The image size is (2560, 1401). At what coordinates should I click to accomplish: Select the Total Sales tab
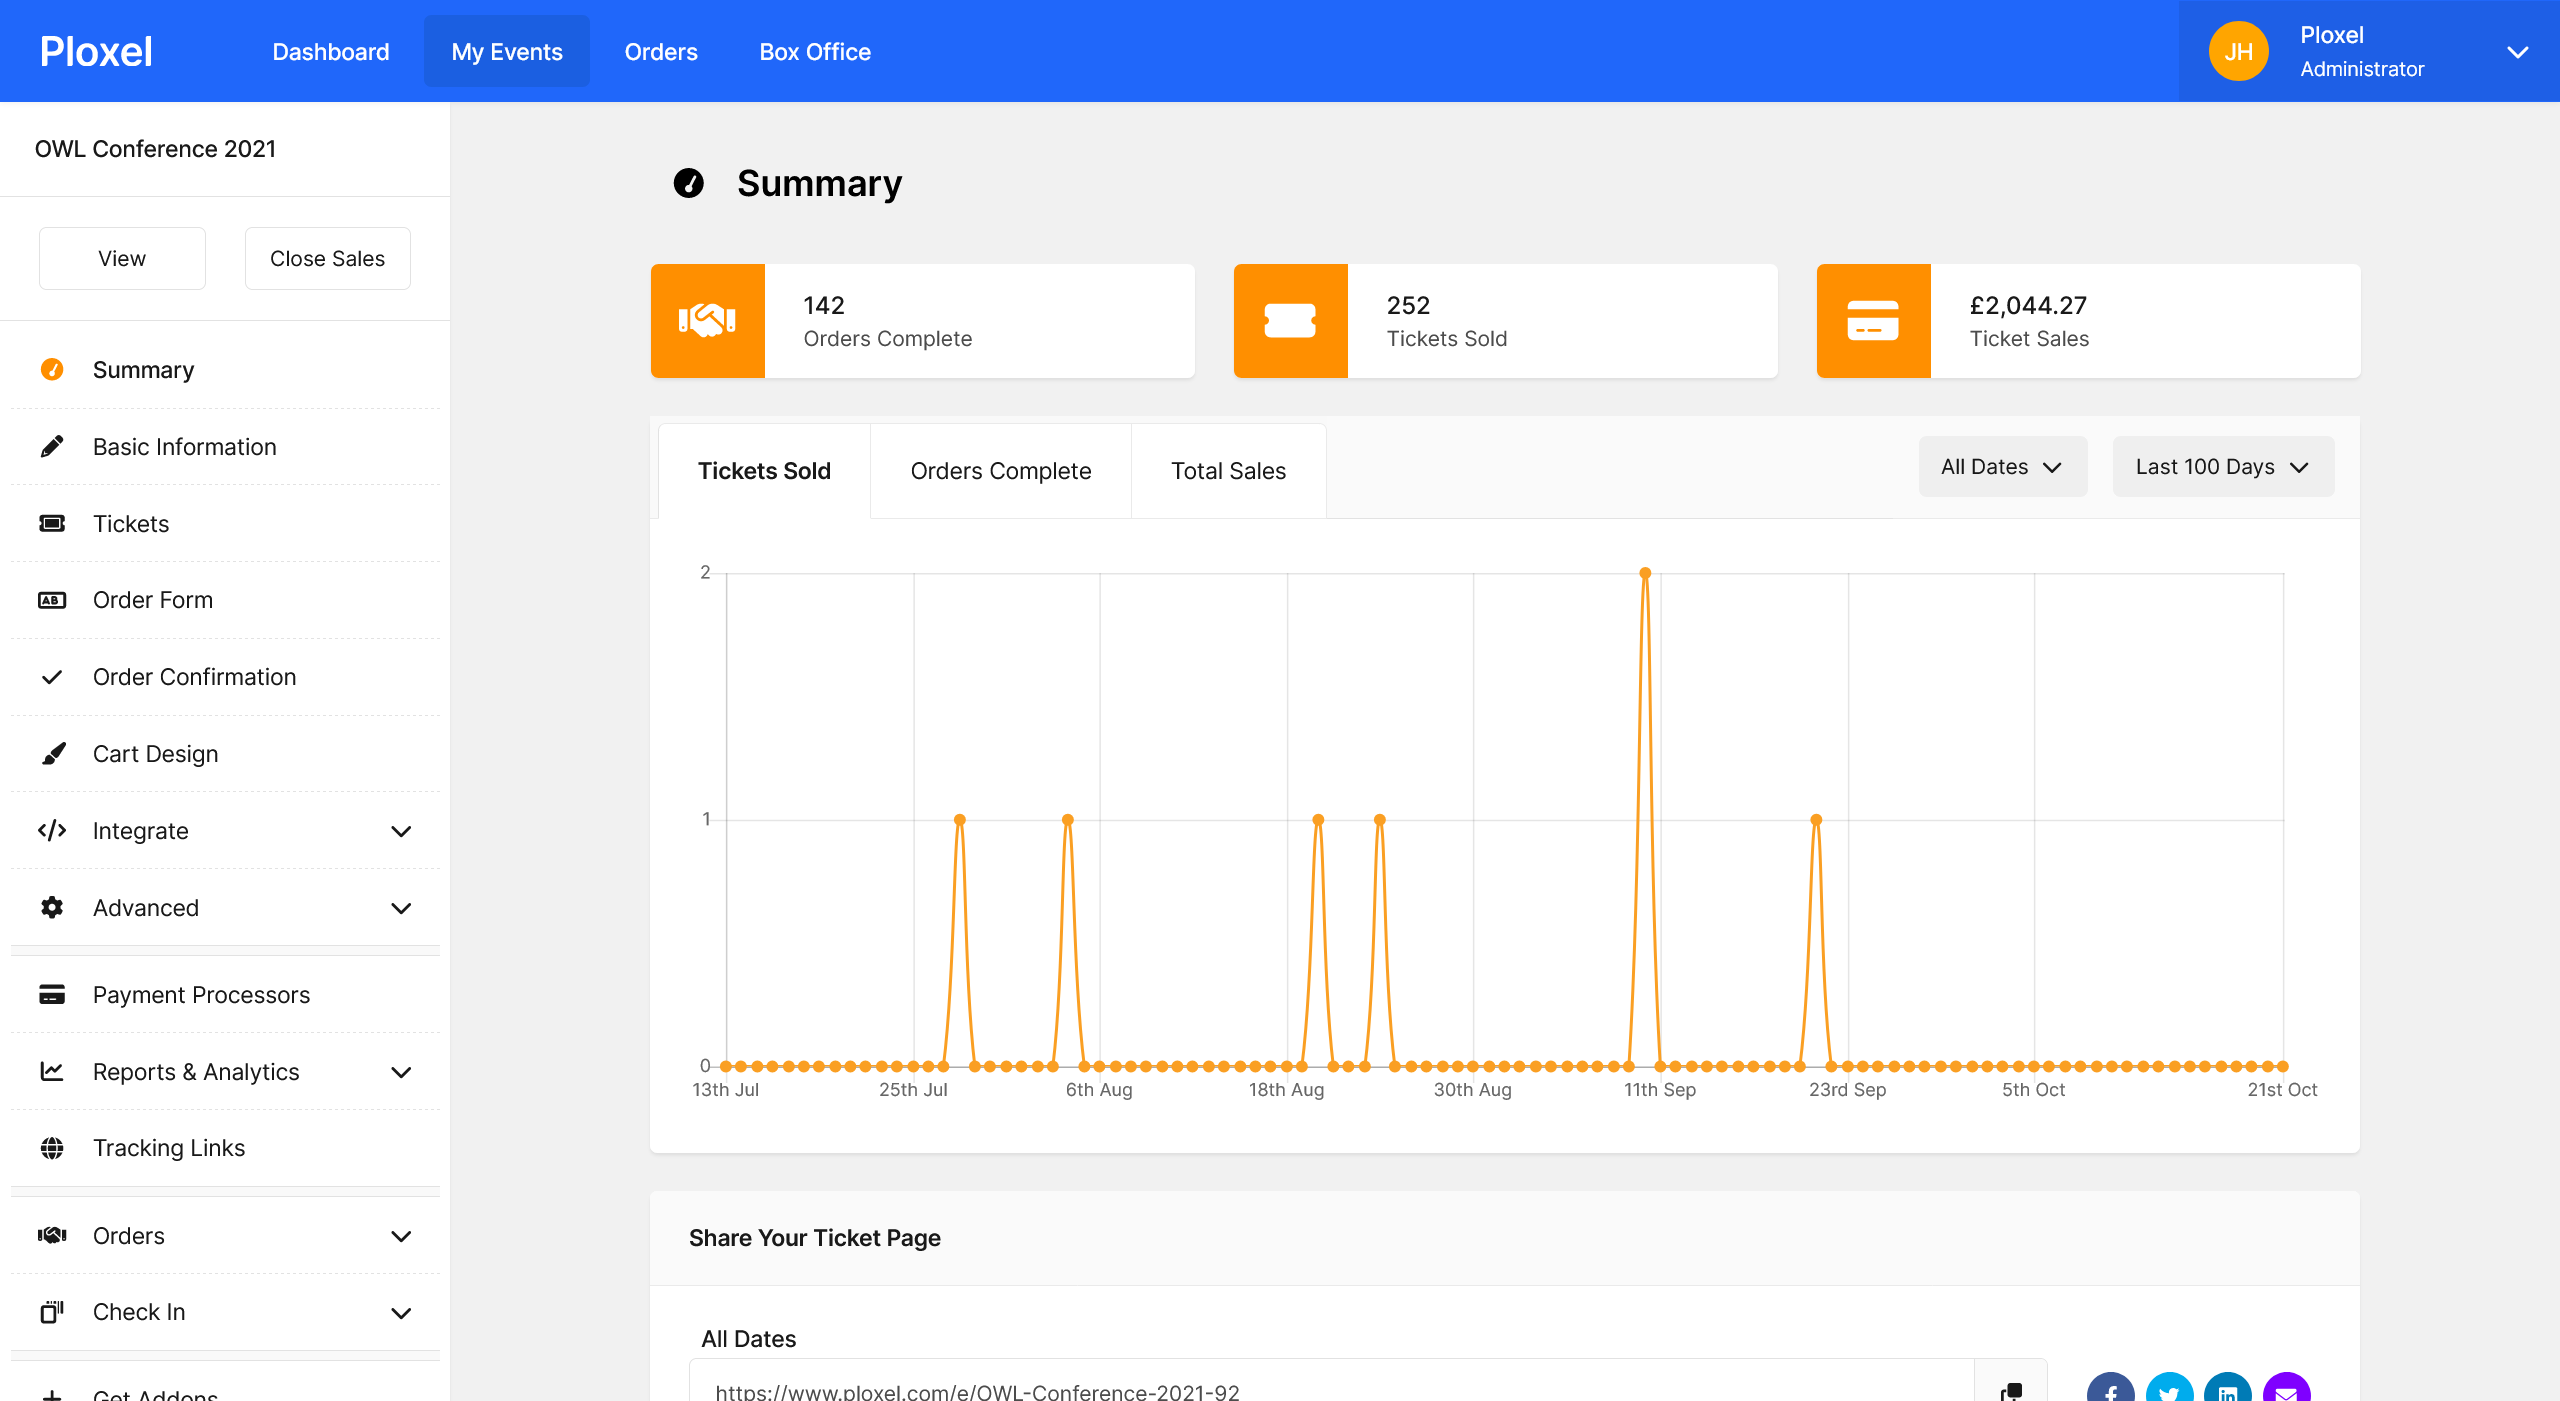[x=1228, y=469]
